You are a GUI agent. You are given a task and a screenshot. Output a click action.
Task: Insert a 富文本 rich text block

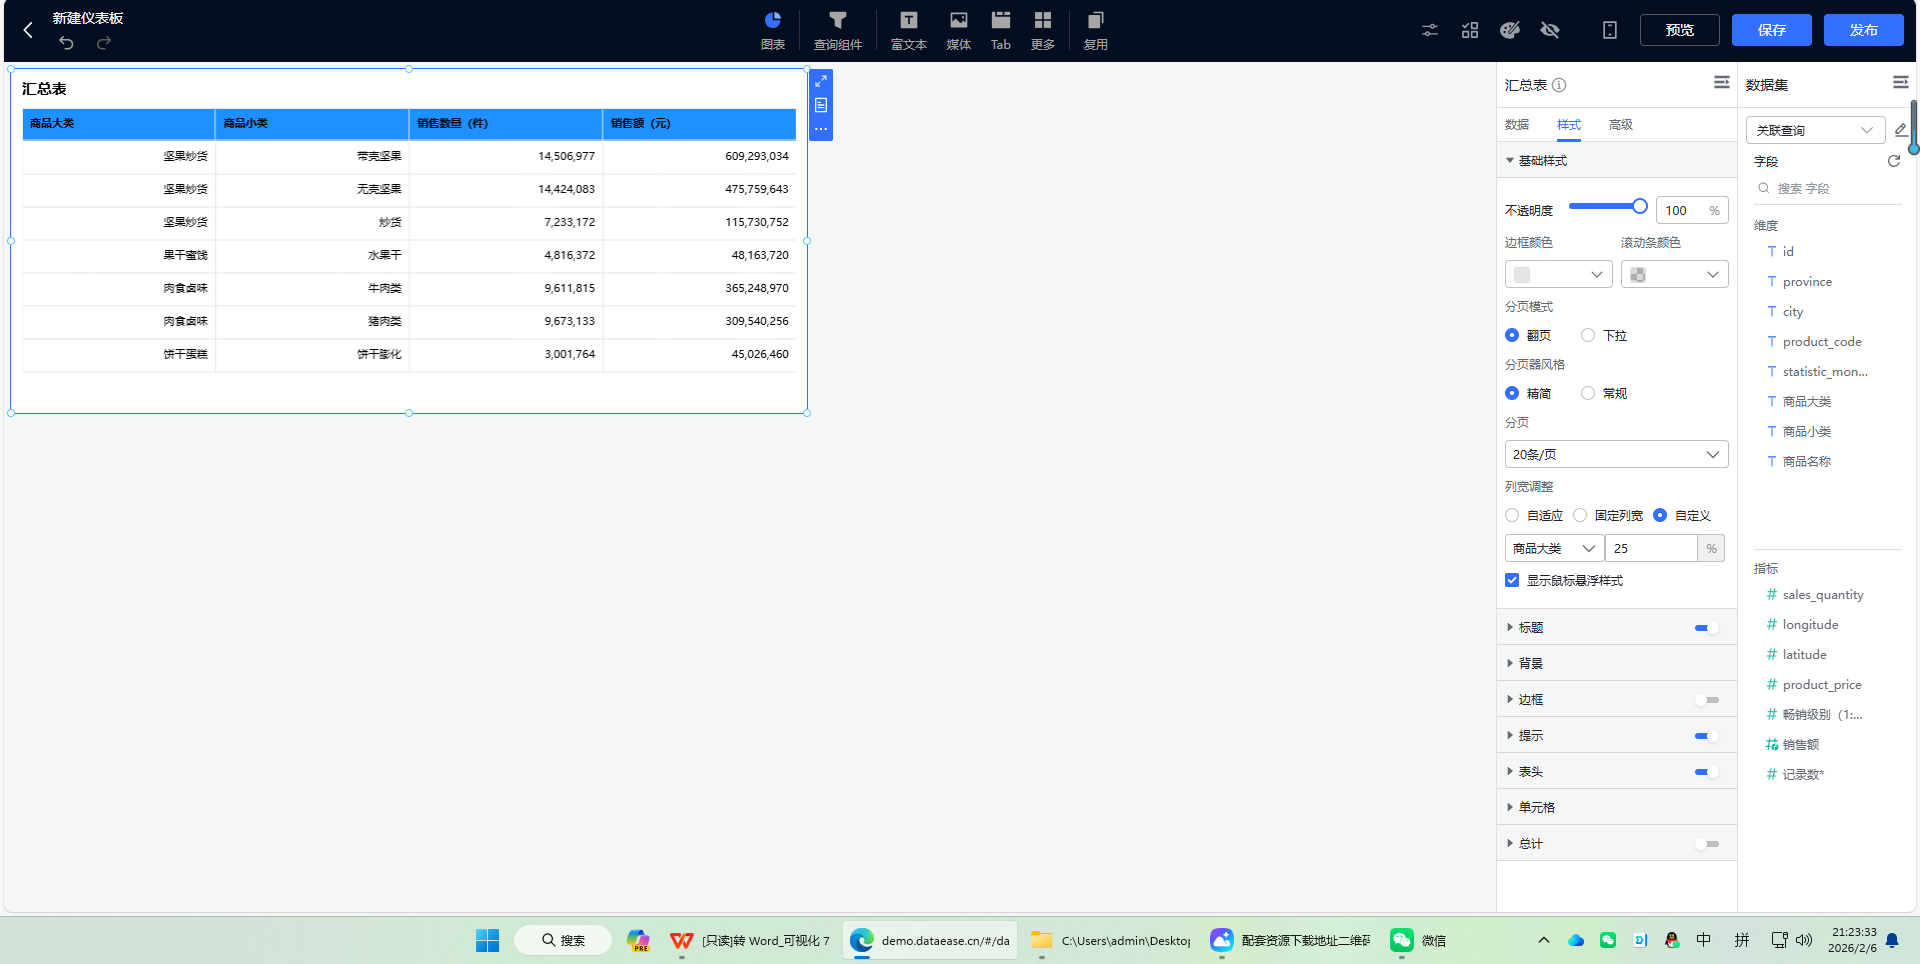click(x=909, y=31)
